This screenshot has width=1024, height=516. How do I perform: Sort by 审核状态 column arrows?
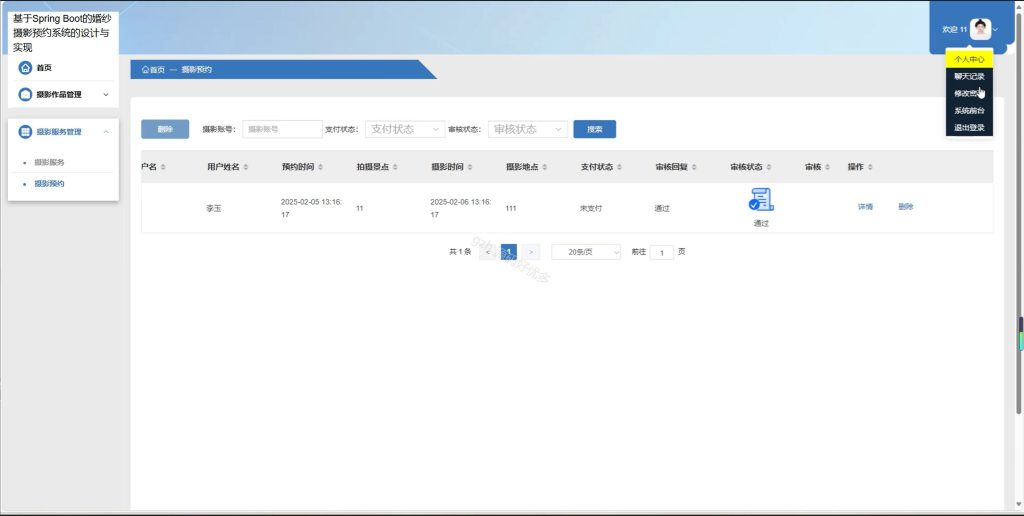[769, 167]
